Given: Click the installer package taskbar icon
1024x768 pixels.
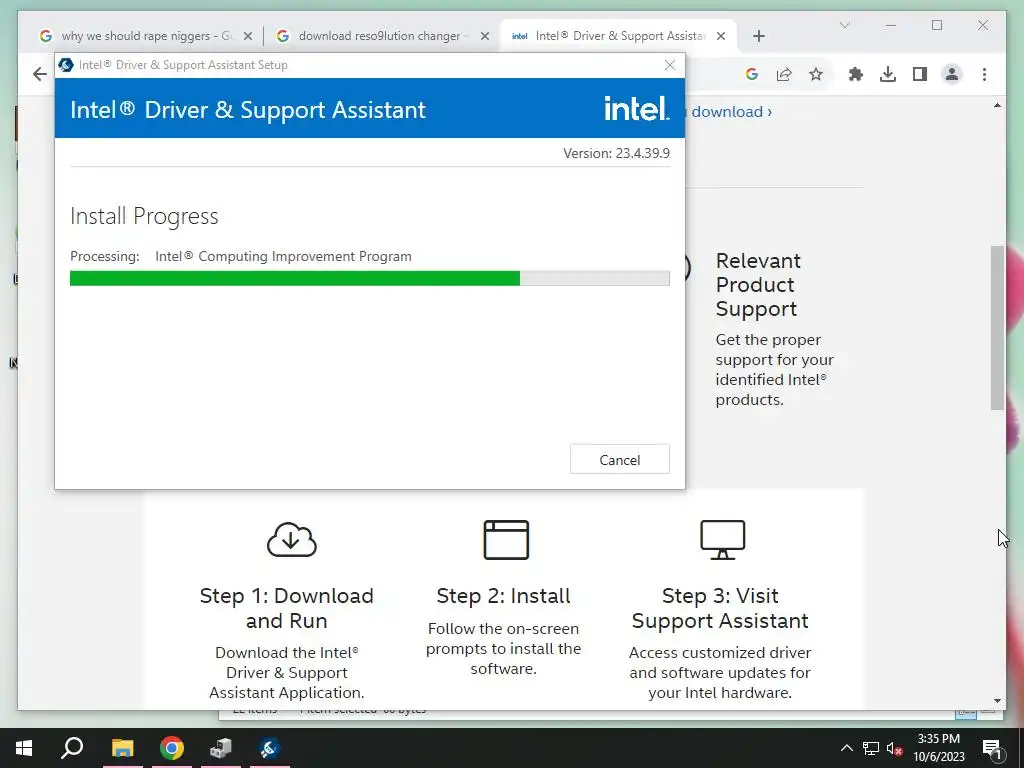Looking at the screenshot, I should click(x=221, y=748).
